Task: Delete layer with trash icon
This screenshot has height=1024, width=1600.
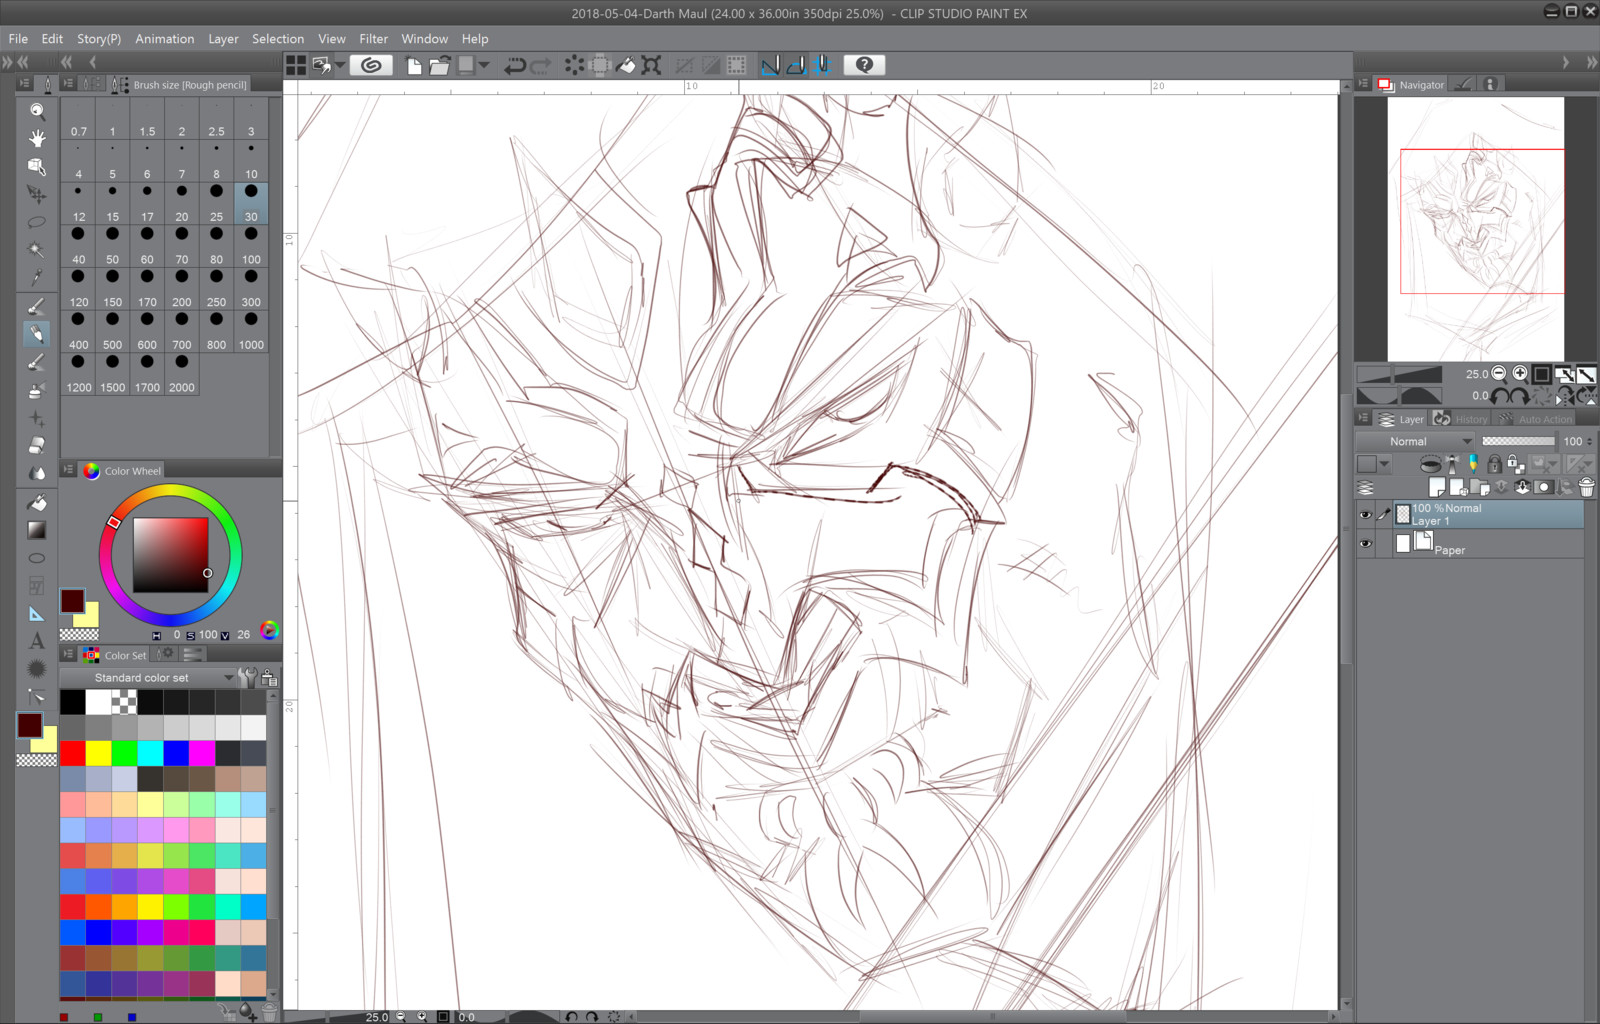Action: coord(1586,487)
